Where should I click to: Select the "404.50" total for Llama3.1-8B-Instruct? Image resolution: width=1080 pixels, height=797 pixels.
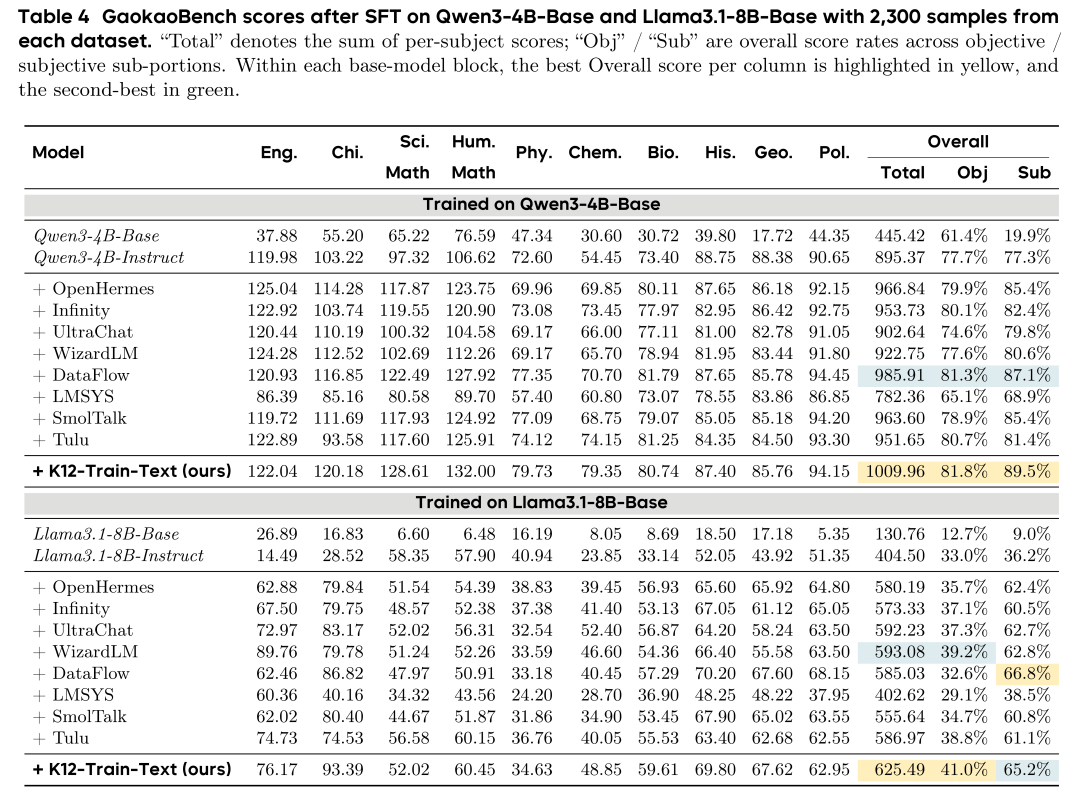[900, 556]
